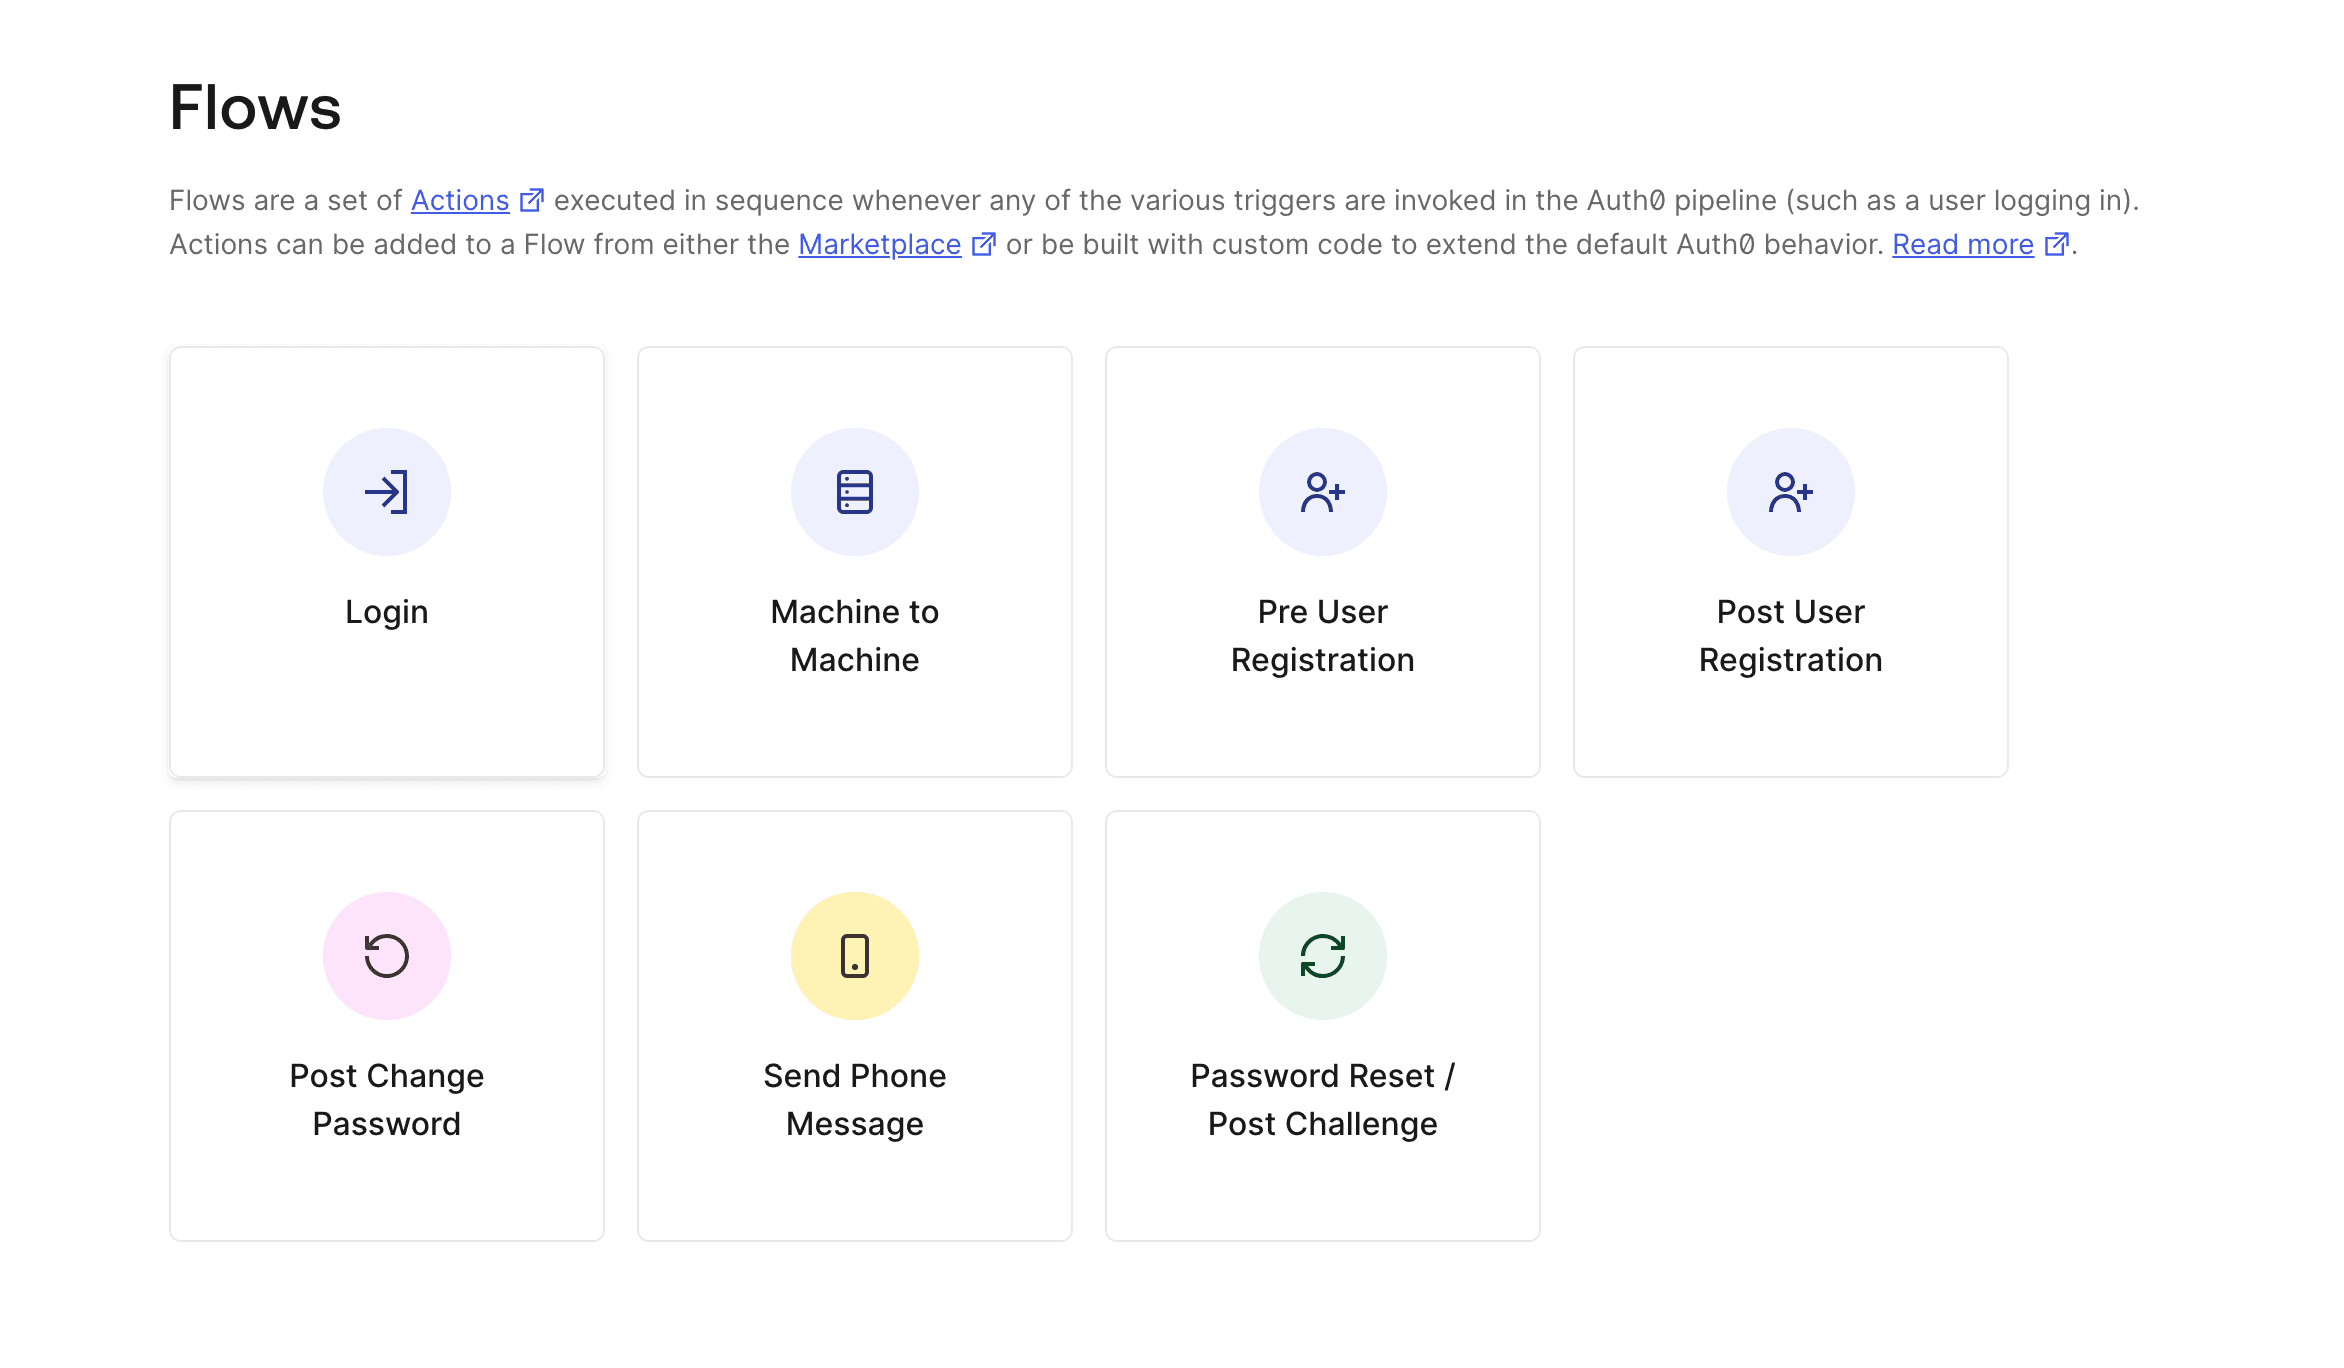Click the Read more link
Screen dimensions: 2344x1368
tap(1962, 244)
